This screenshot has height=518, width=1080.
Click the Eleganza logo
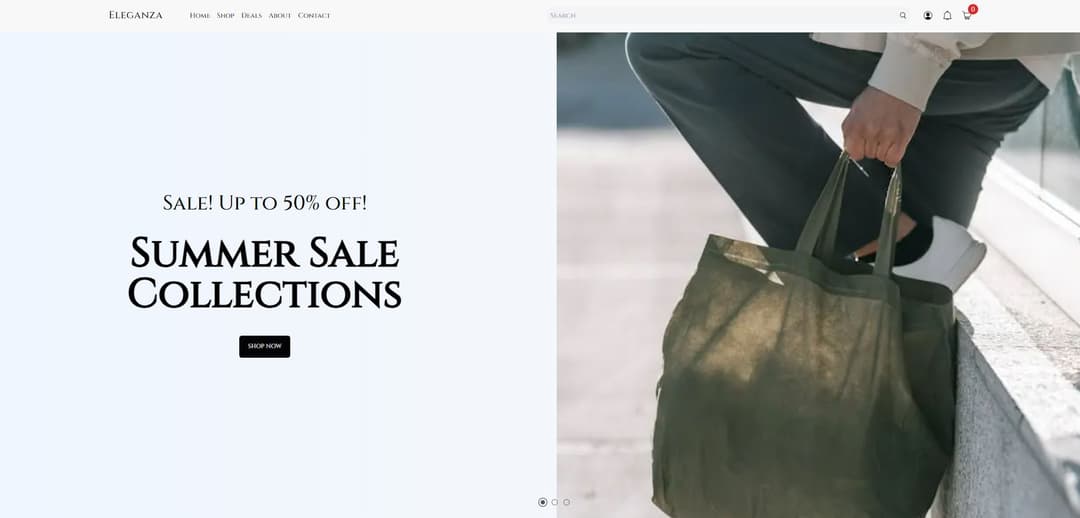click(x=136, y=15)
